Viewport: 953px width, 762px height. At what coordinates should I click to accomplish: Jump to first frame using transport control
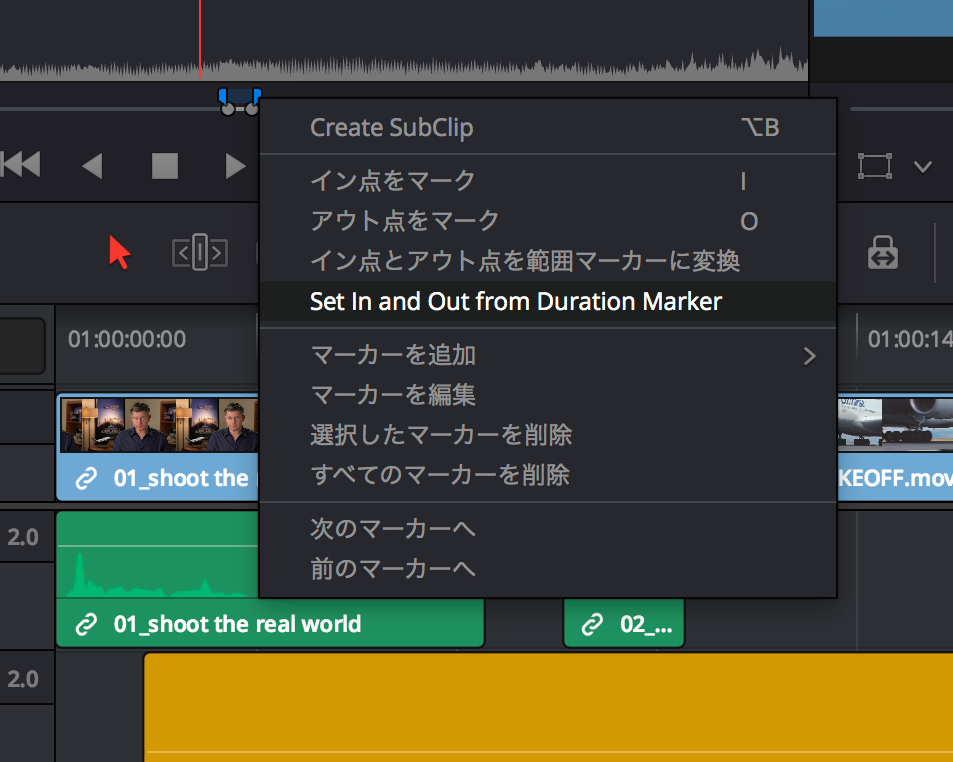pos(20,165)
